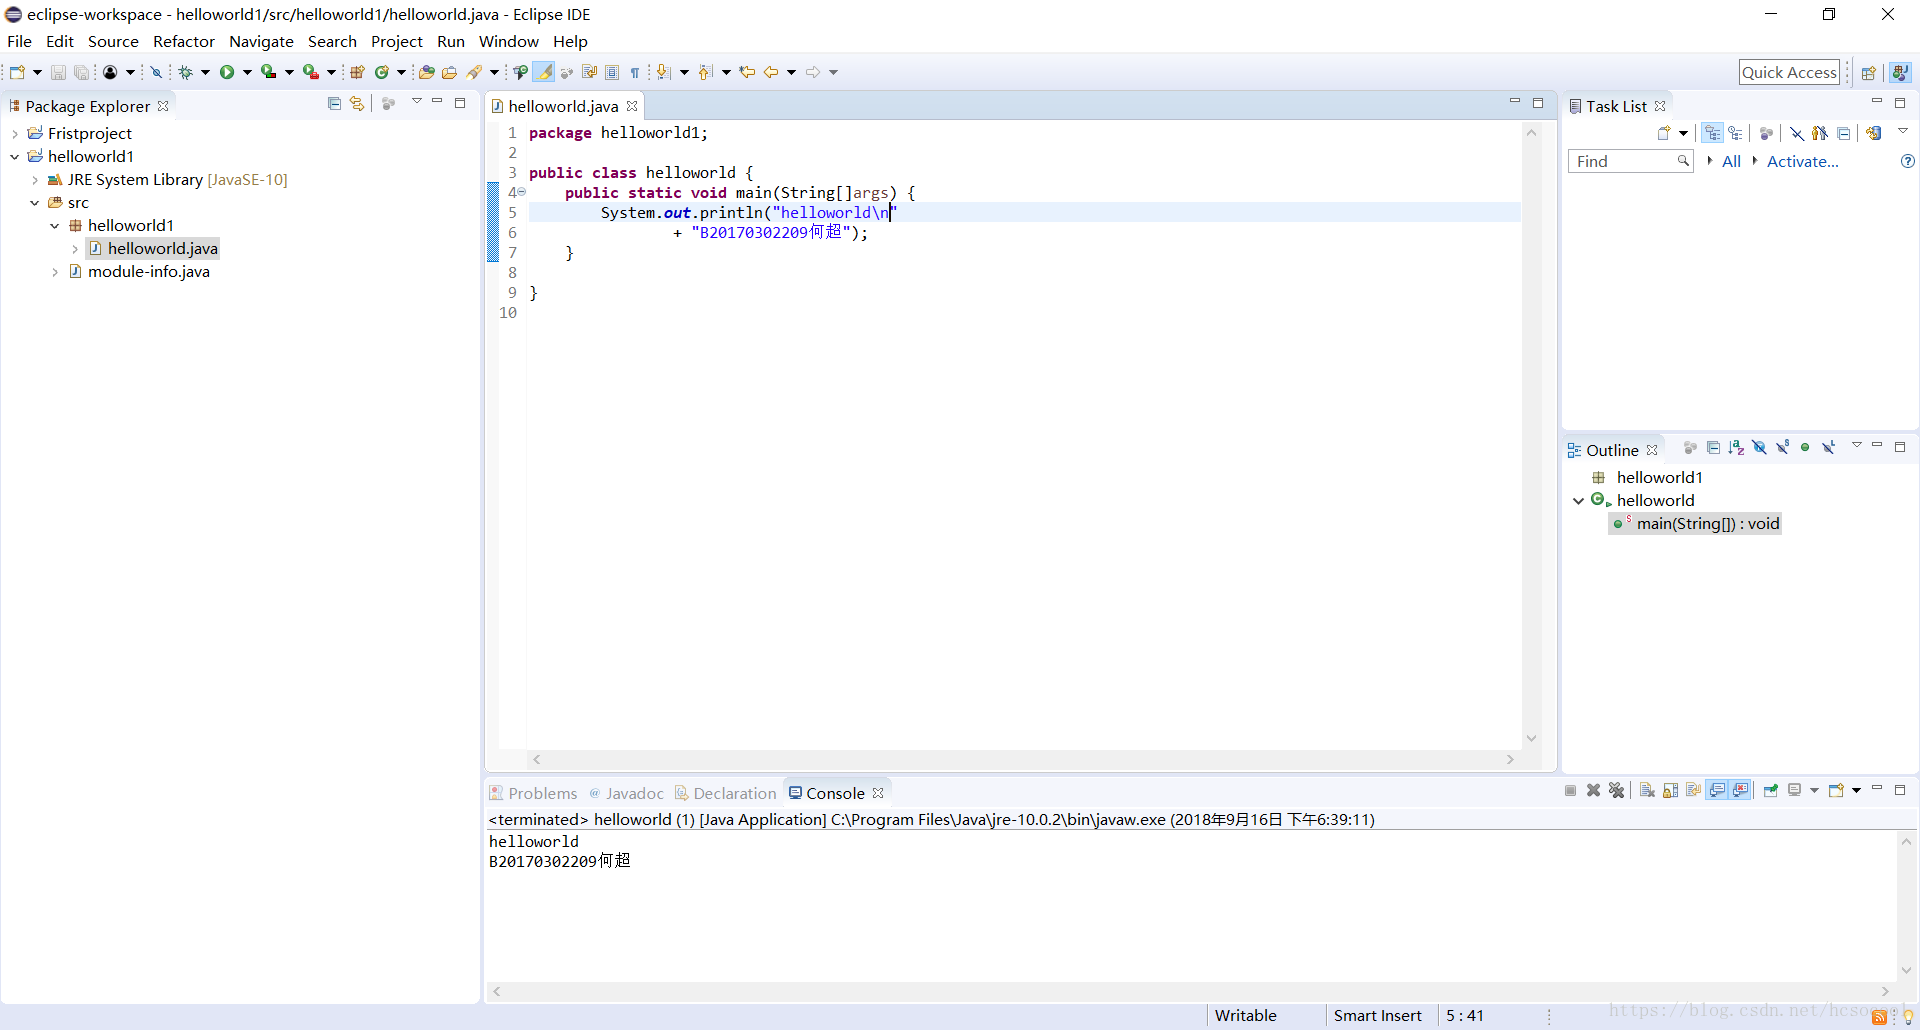Open the Source menu
The width and height of the screenshot is (1920, 1030).
pos(113,42)
